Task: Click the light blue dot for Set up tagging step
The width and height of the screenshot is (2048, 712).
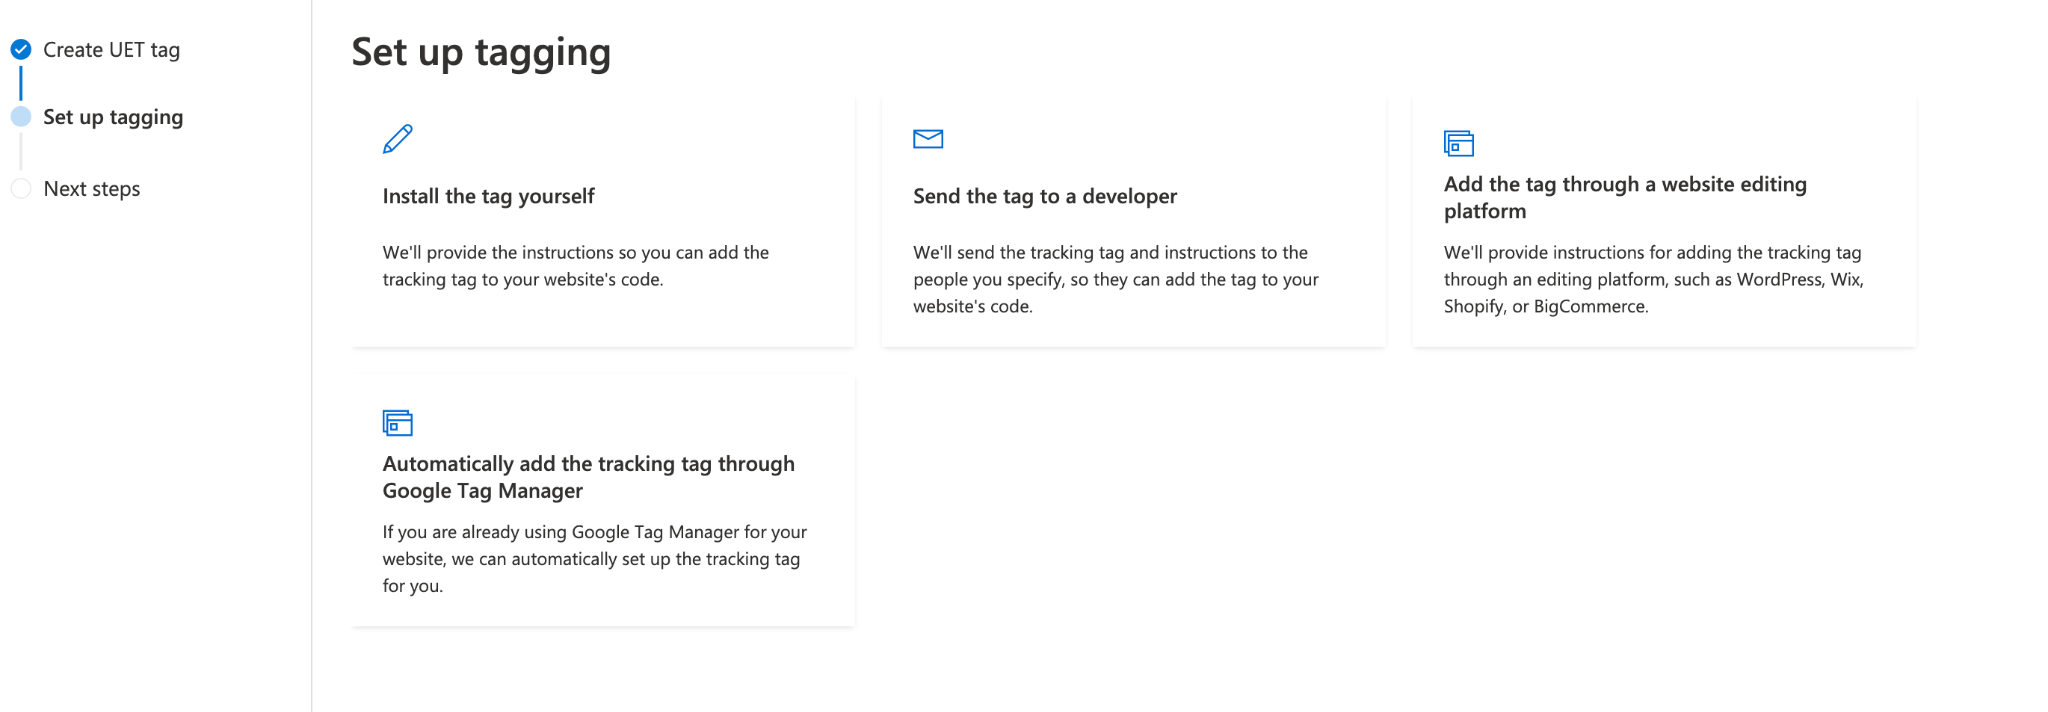Action: pyautogui.click(x=21, y=117)
